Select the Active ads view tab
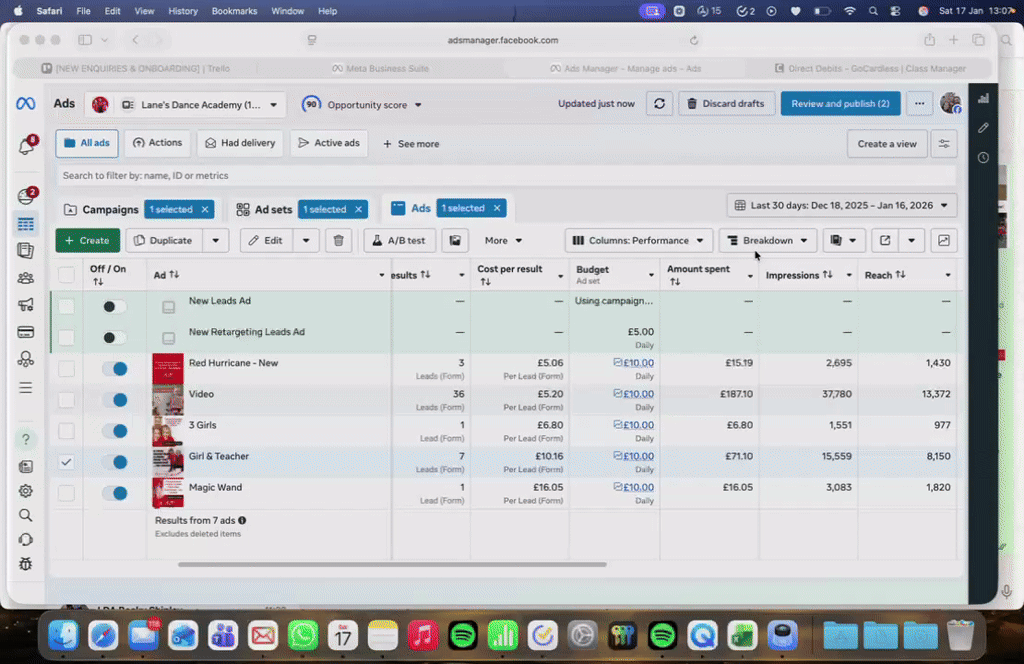The width and height of the screenshot is (1024, 664). [x=329, y=143]
